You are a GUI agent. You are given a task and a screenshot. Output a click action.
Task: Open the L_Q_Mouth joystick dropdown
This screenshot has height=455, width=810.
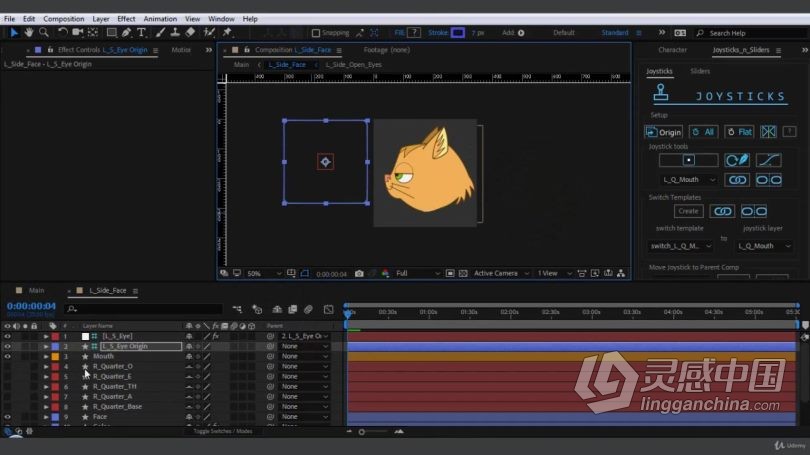coord(690,180)
